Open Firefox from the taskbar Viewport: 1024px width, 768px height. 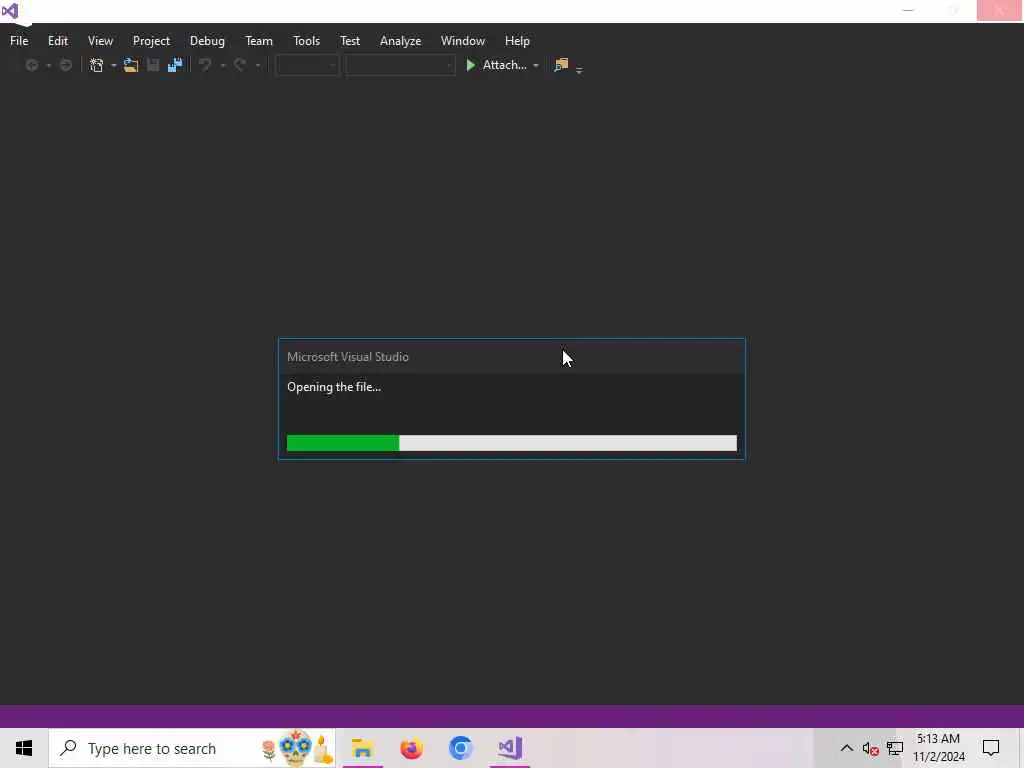[411, 748]
